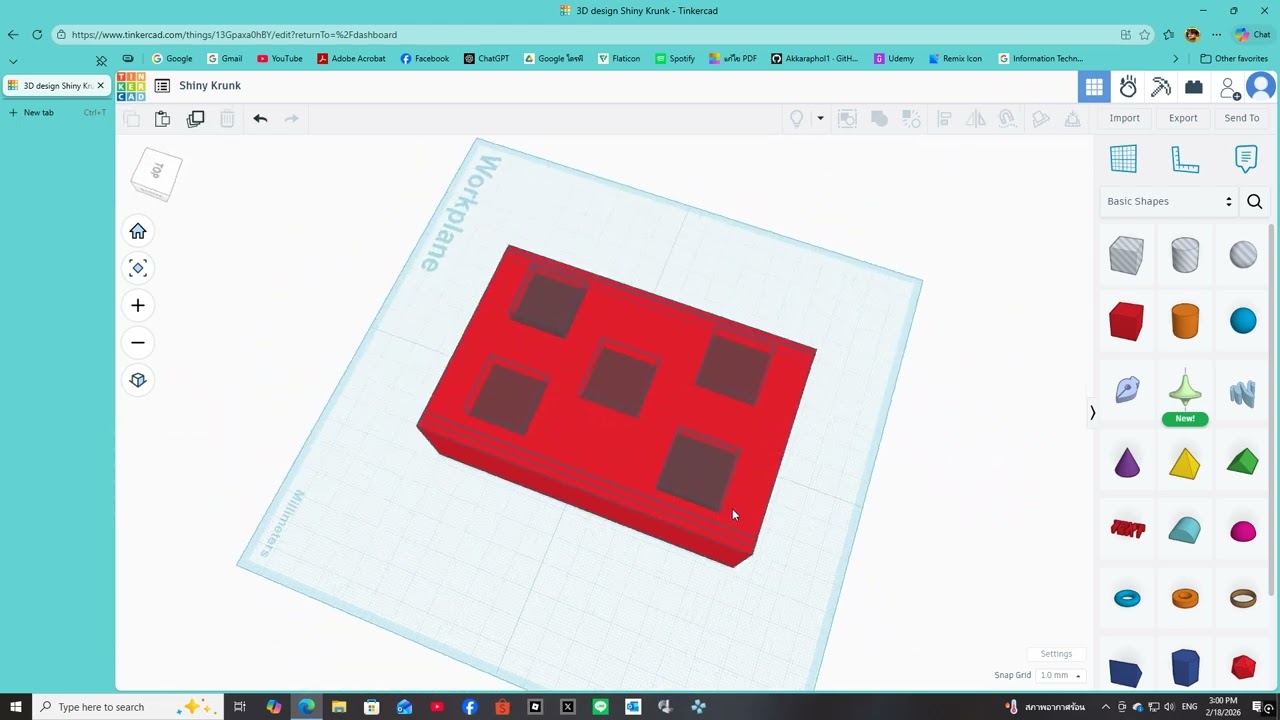The image size is (1280, 720).
Task: Open dropdown arrow next to lightbulb
Action: click(820, 118)
